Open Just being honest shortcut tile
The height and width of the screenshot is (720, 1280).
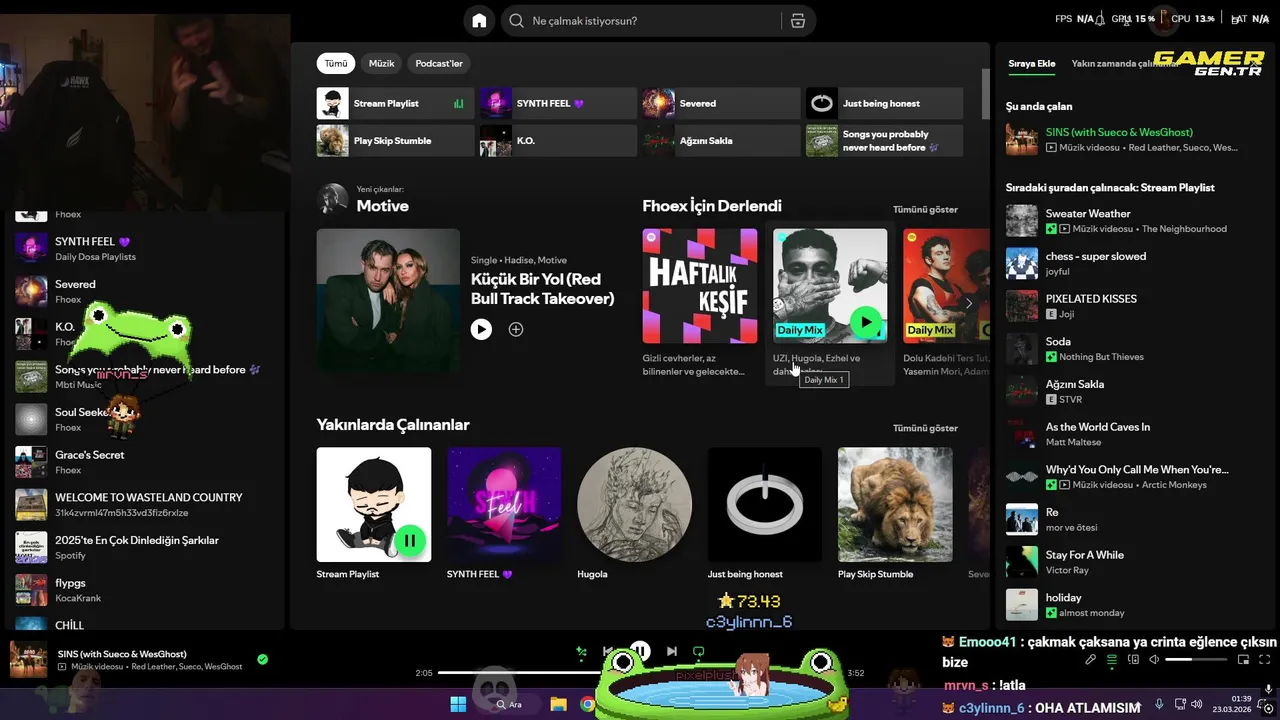pos(884,103)
